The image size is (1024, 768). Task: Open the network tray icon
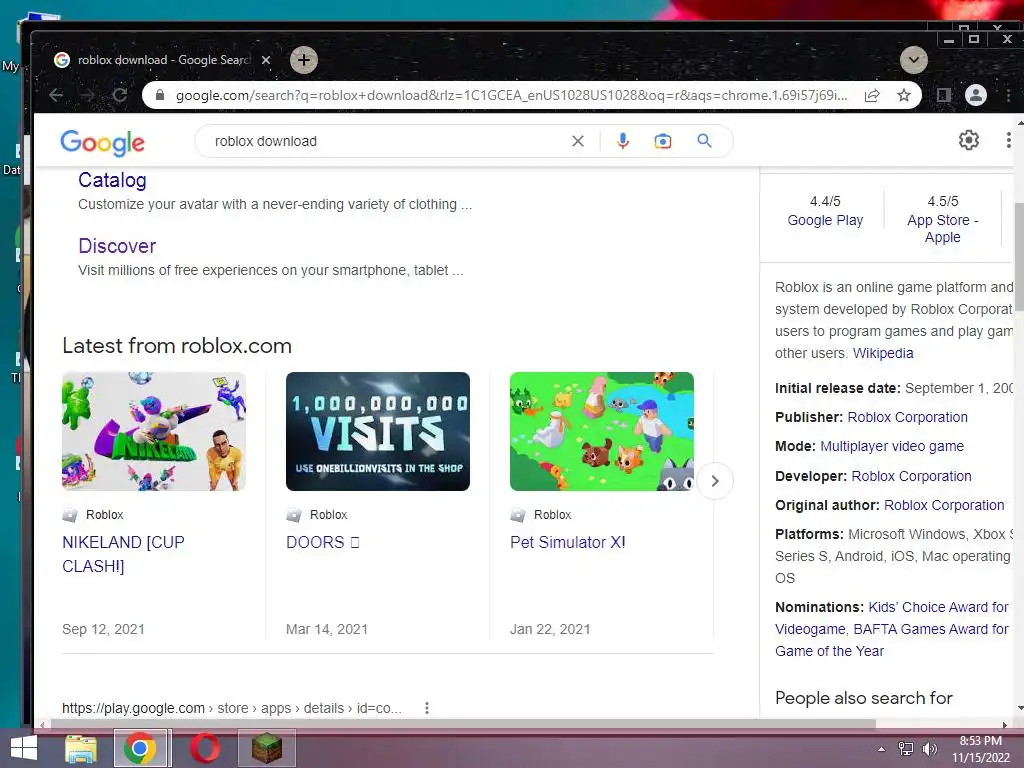tap(906, 749)
